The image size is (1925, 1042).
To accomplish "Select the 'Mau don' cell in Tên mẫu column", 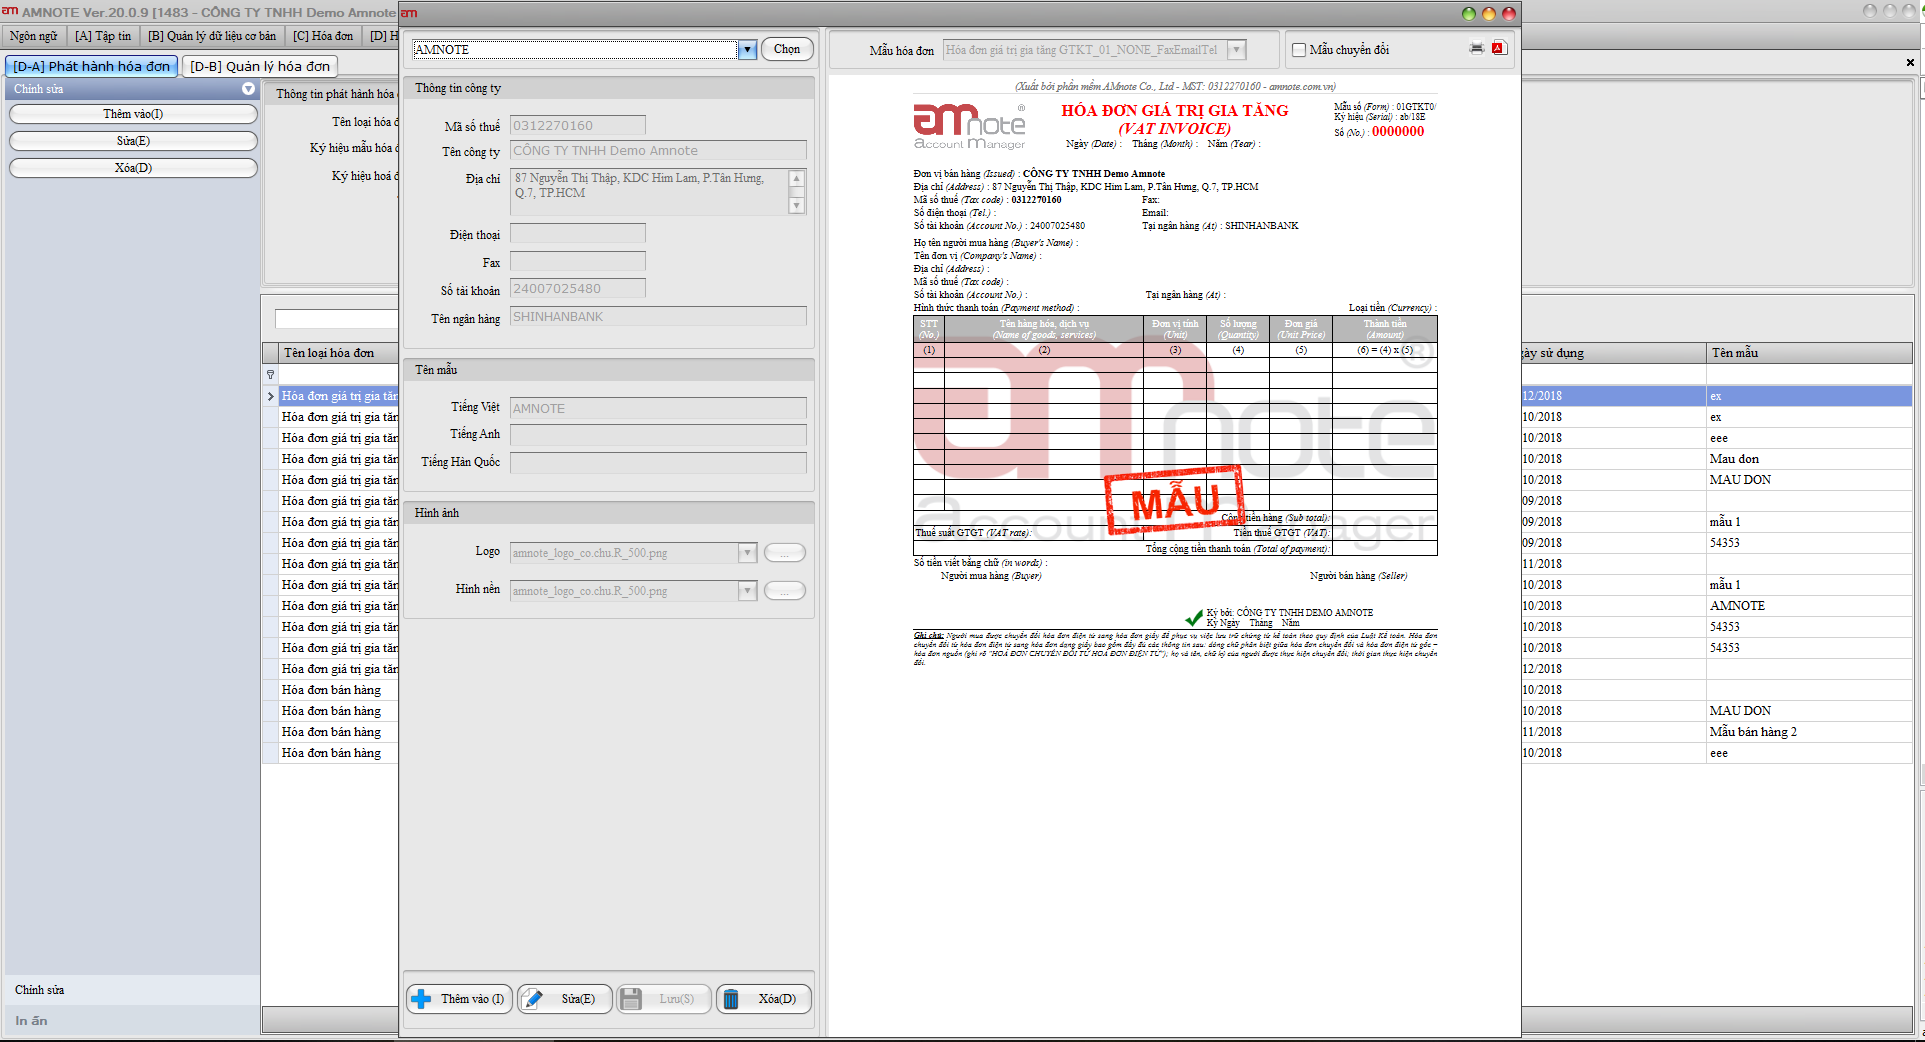I will coord(1809,459).
